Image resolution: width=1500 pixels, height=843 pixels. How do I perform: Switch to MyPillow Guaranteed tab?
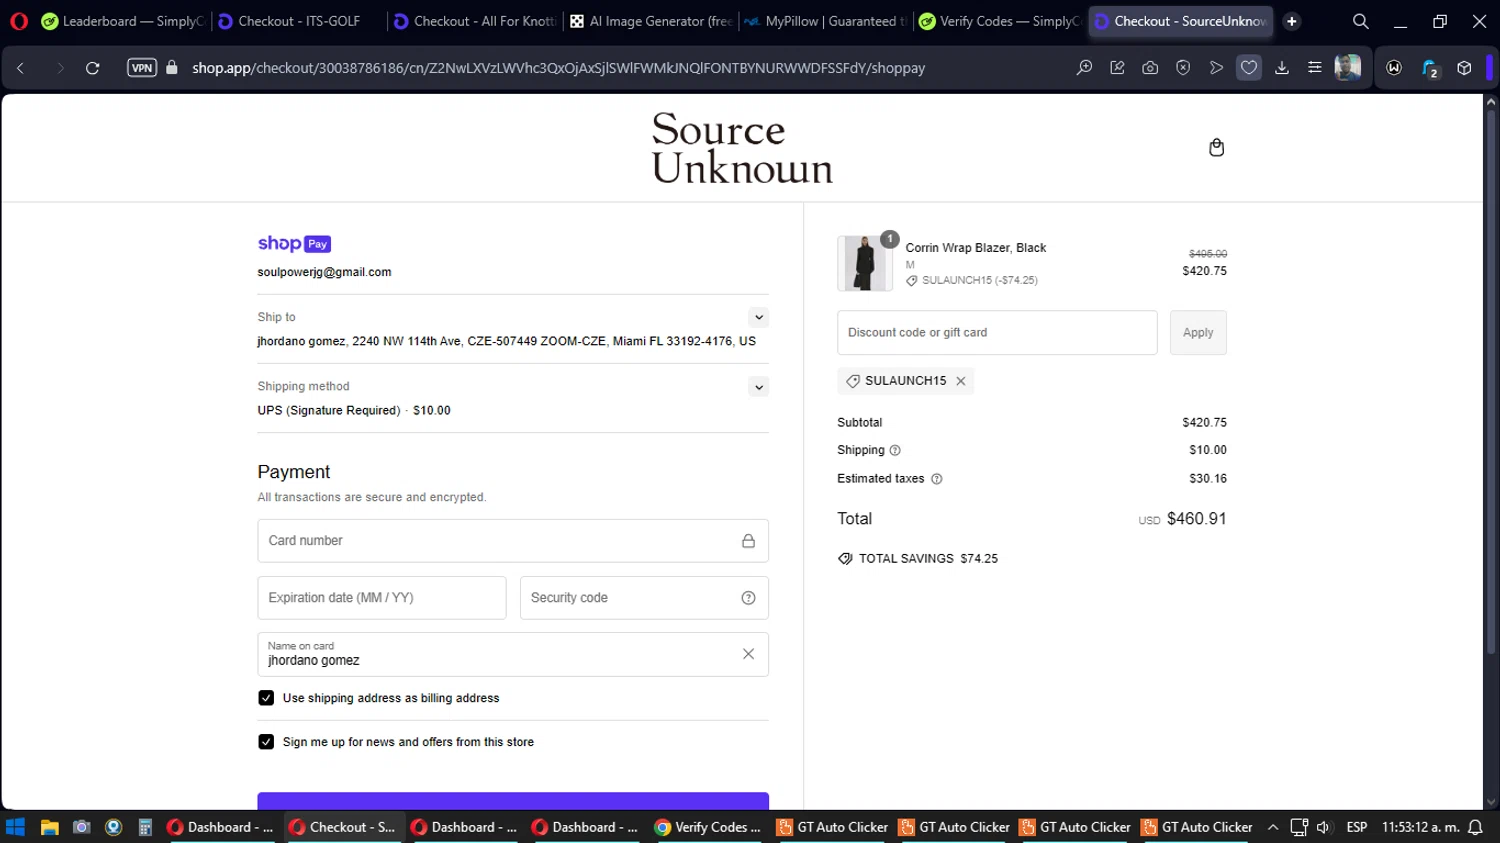pos(825,21)
